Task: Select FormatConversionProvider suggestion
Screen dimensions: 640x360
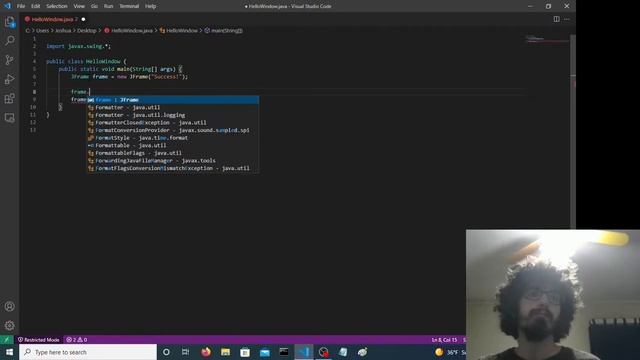Action: coord(173,130)
